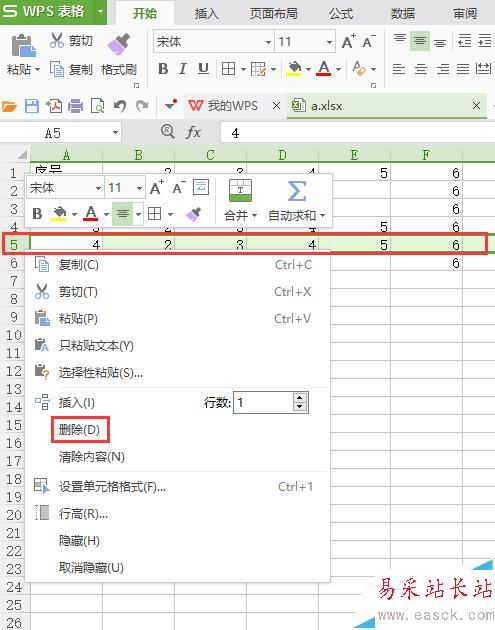Toggle Underline in the ribbon
Viewport: 495px width, 630px height.
(203, 69)
